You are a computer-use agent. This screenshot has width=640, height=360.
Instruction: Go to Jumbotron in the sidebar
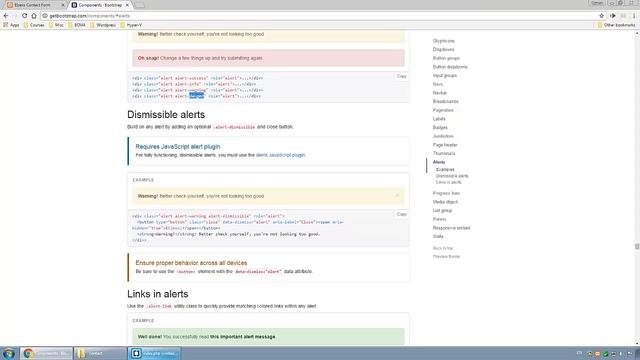click(443, 136)
